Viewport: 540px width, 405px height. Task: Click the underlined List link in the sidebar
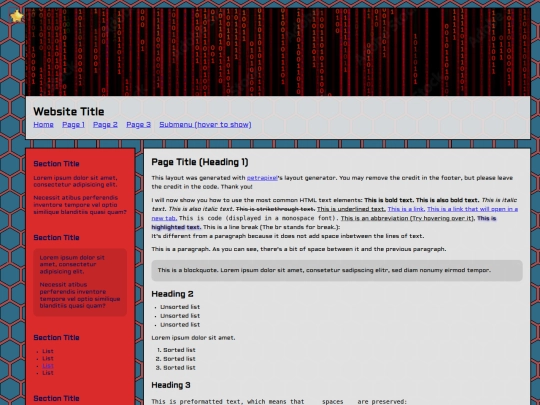click(48, 366)
